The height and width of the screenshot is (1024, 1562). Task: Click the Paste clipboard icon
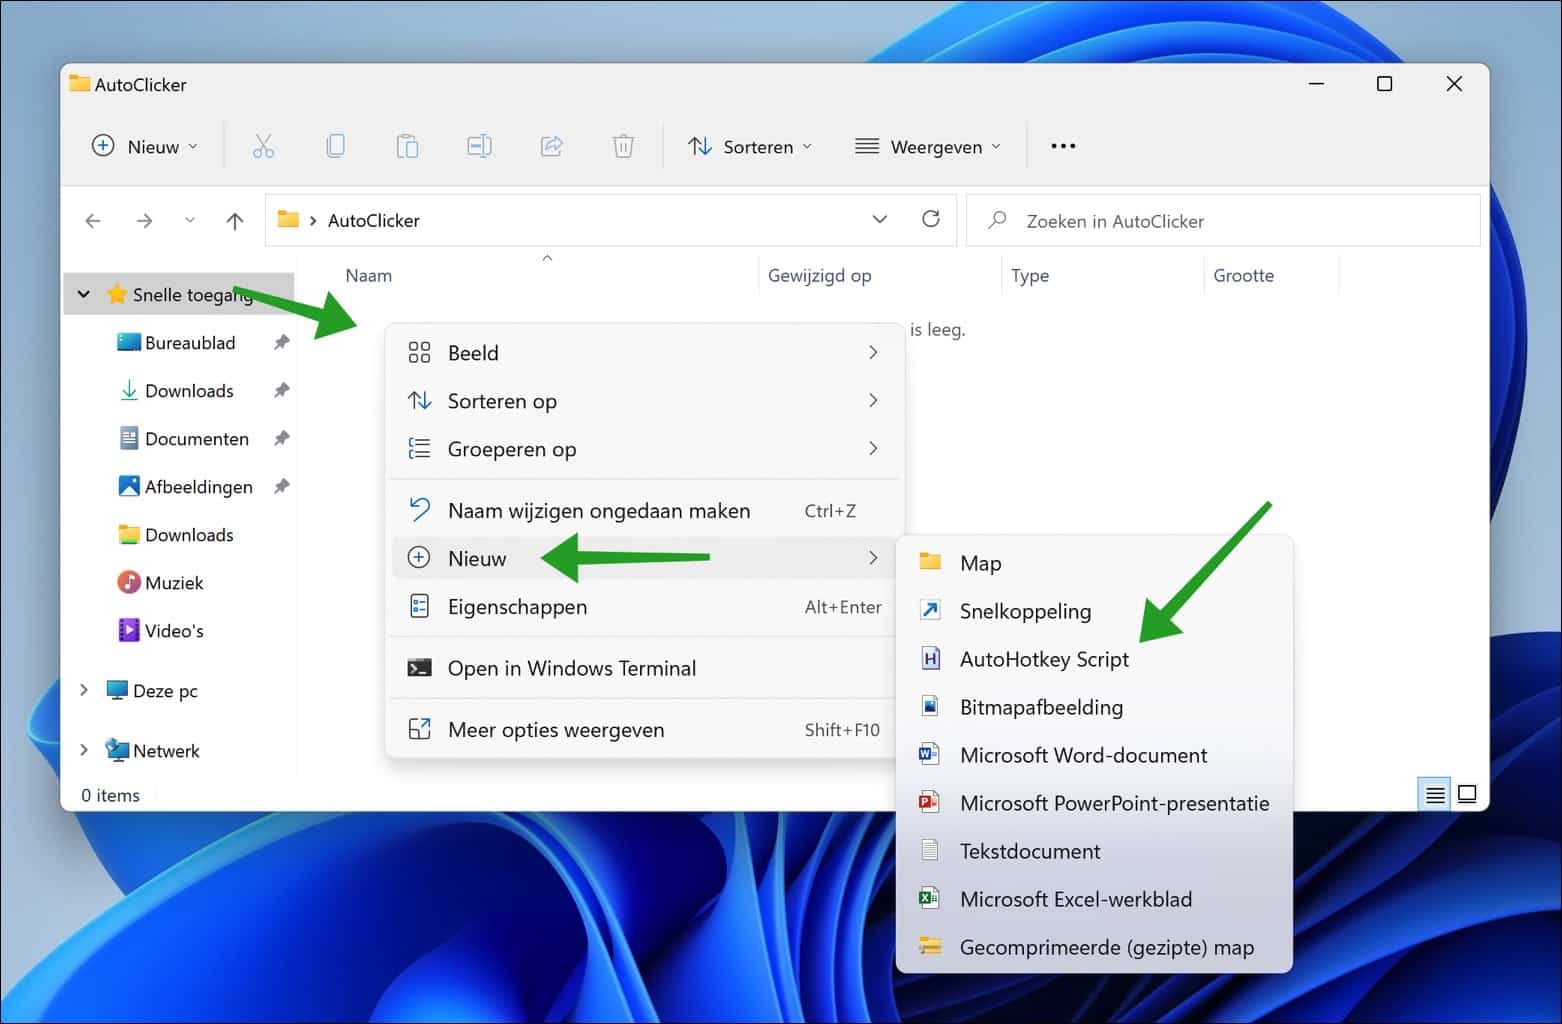[x=407, y=147]
